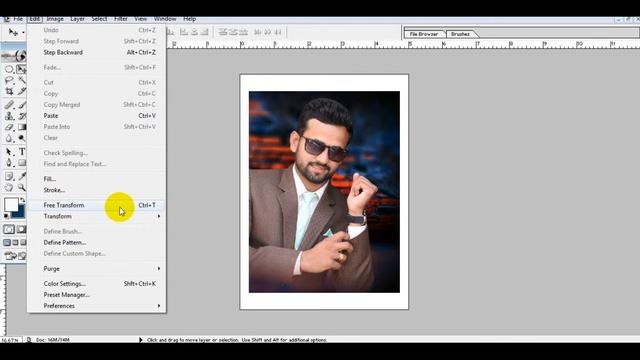Open Preset Manager... from Edit menu

coord(97,295)
